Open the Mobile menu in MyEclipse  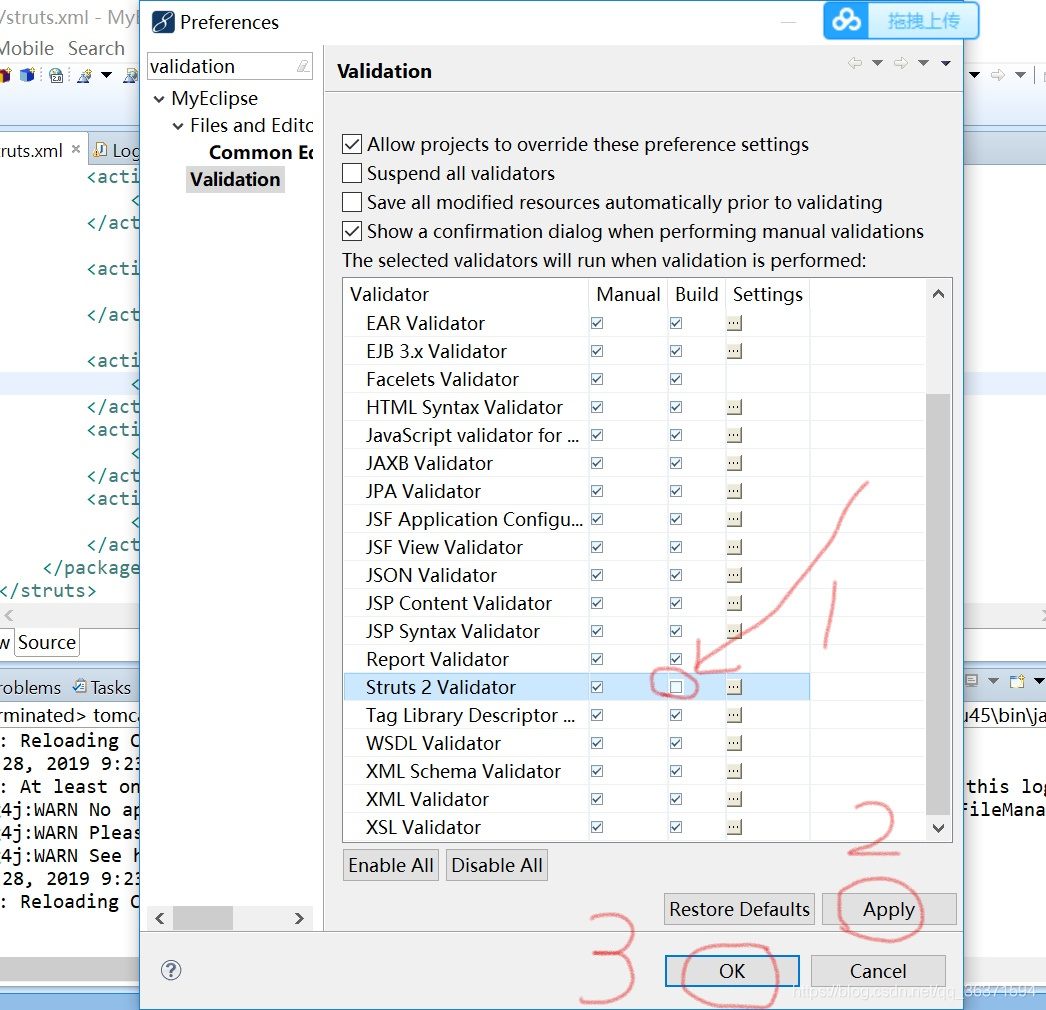[27, 49]
